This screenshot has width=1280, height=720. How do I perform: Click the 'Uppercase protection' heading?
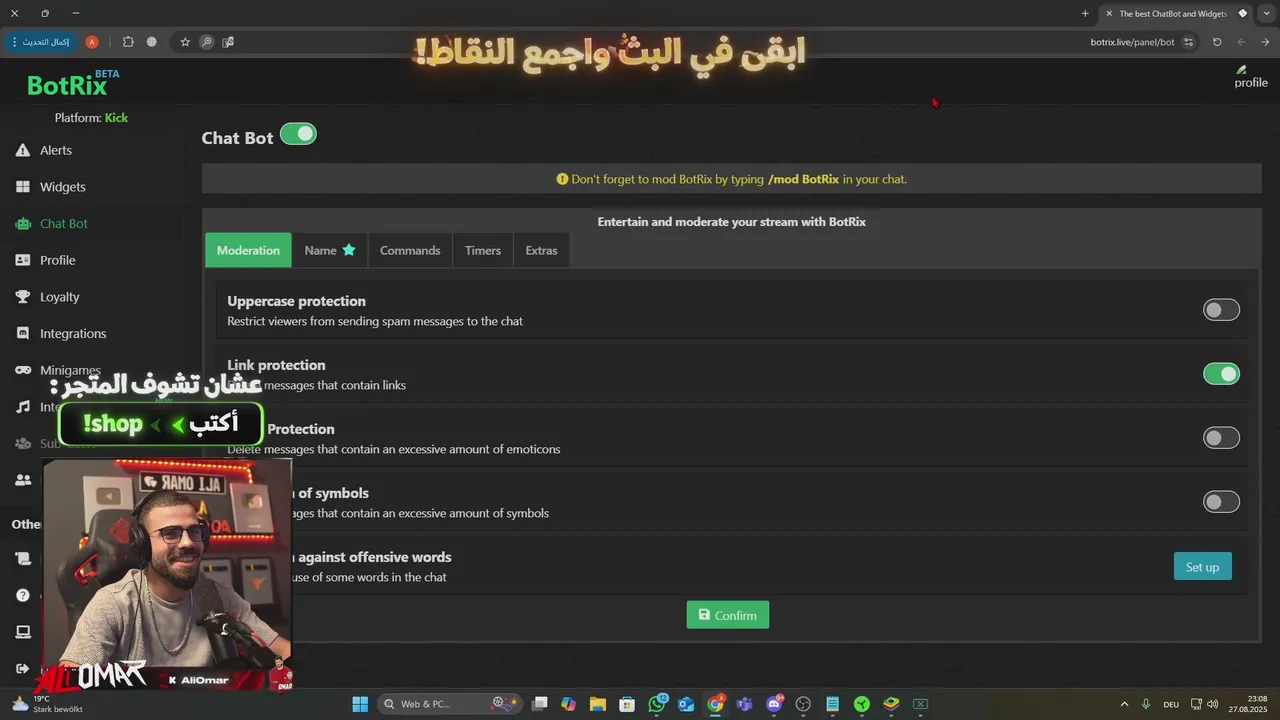point(296,301)
